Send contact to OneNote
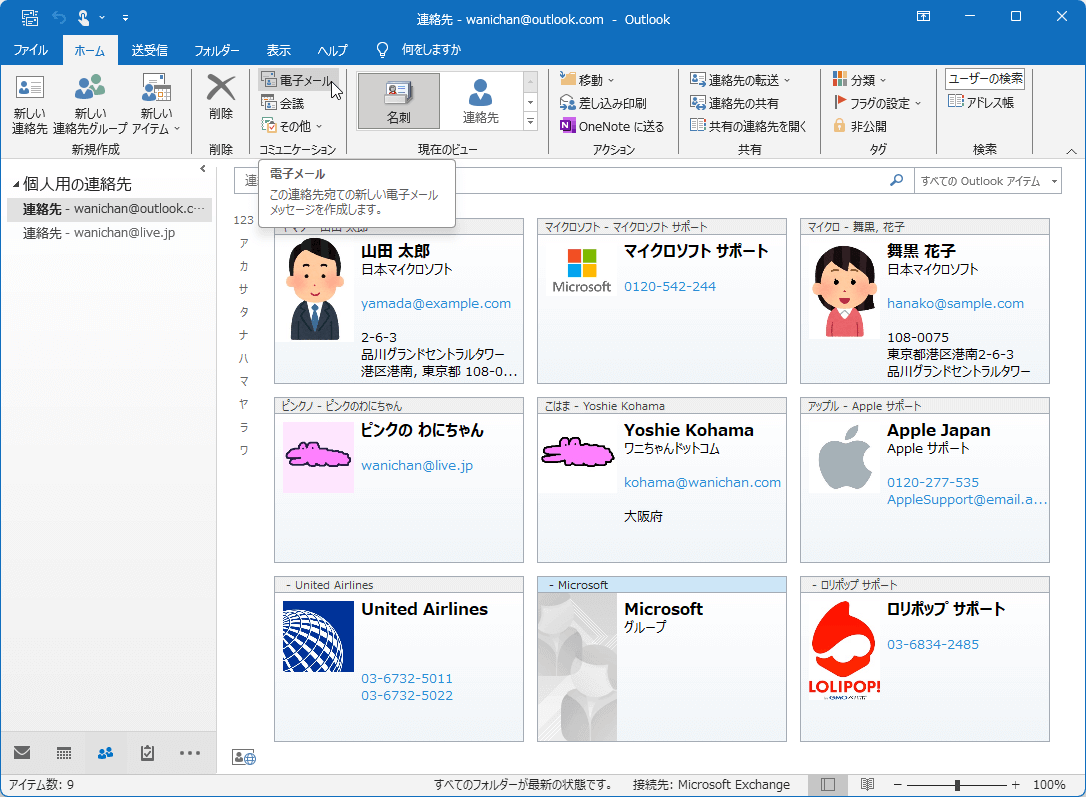Viewport: 1086px width, 797px height. [612, 126]
